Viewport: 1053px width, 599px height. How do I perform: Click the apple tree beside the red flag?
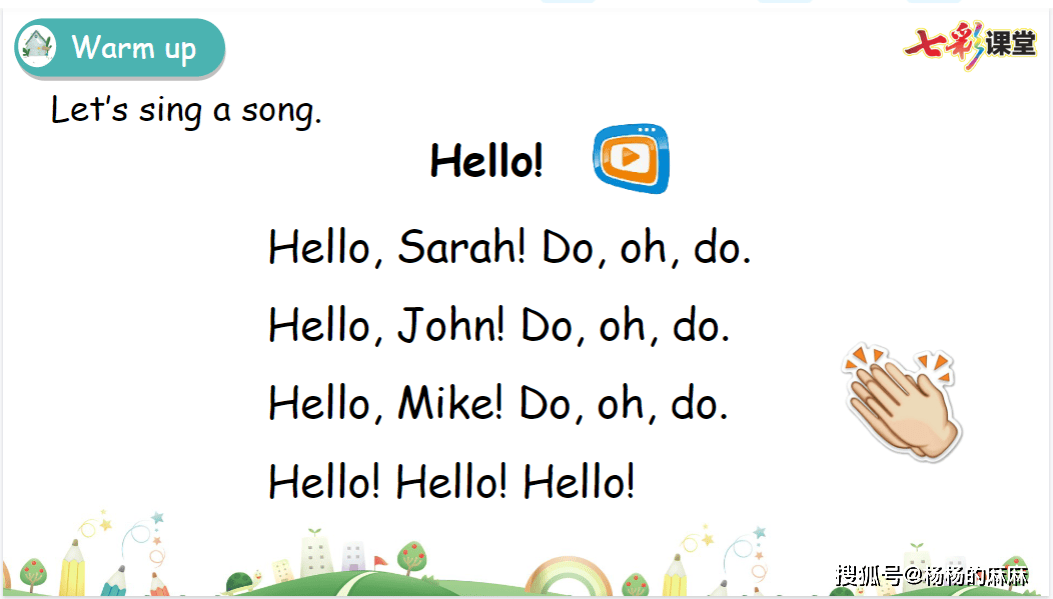click(x=411, y=560)
